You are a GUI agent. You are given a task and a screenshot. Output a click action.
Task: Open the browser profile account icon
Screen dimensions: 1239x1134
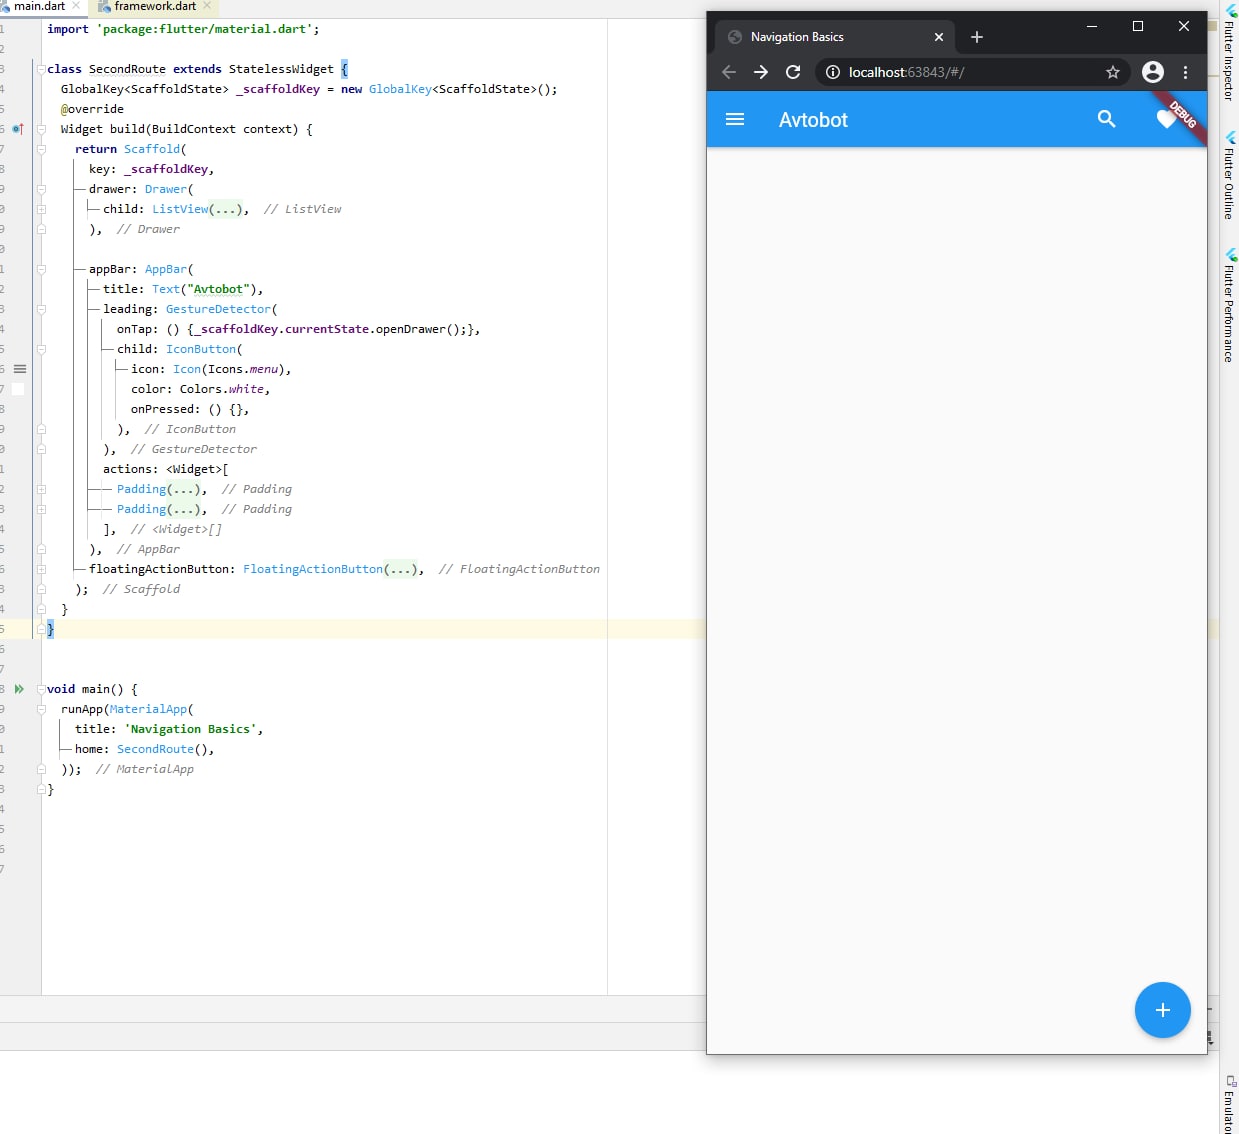1153,72
